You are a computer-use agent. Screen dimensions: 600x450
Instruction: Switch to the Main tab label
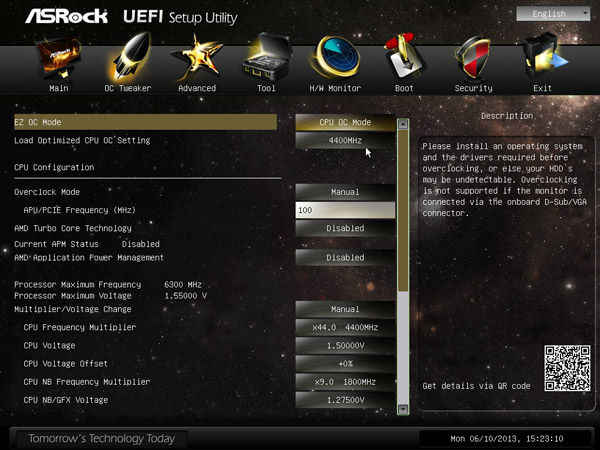[x=59, y=88]
